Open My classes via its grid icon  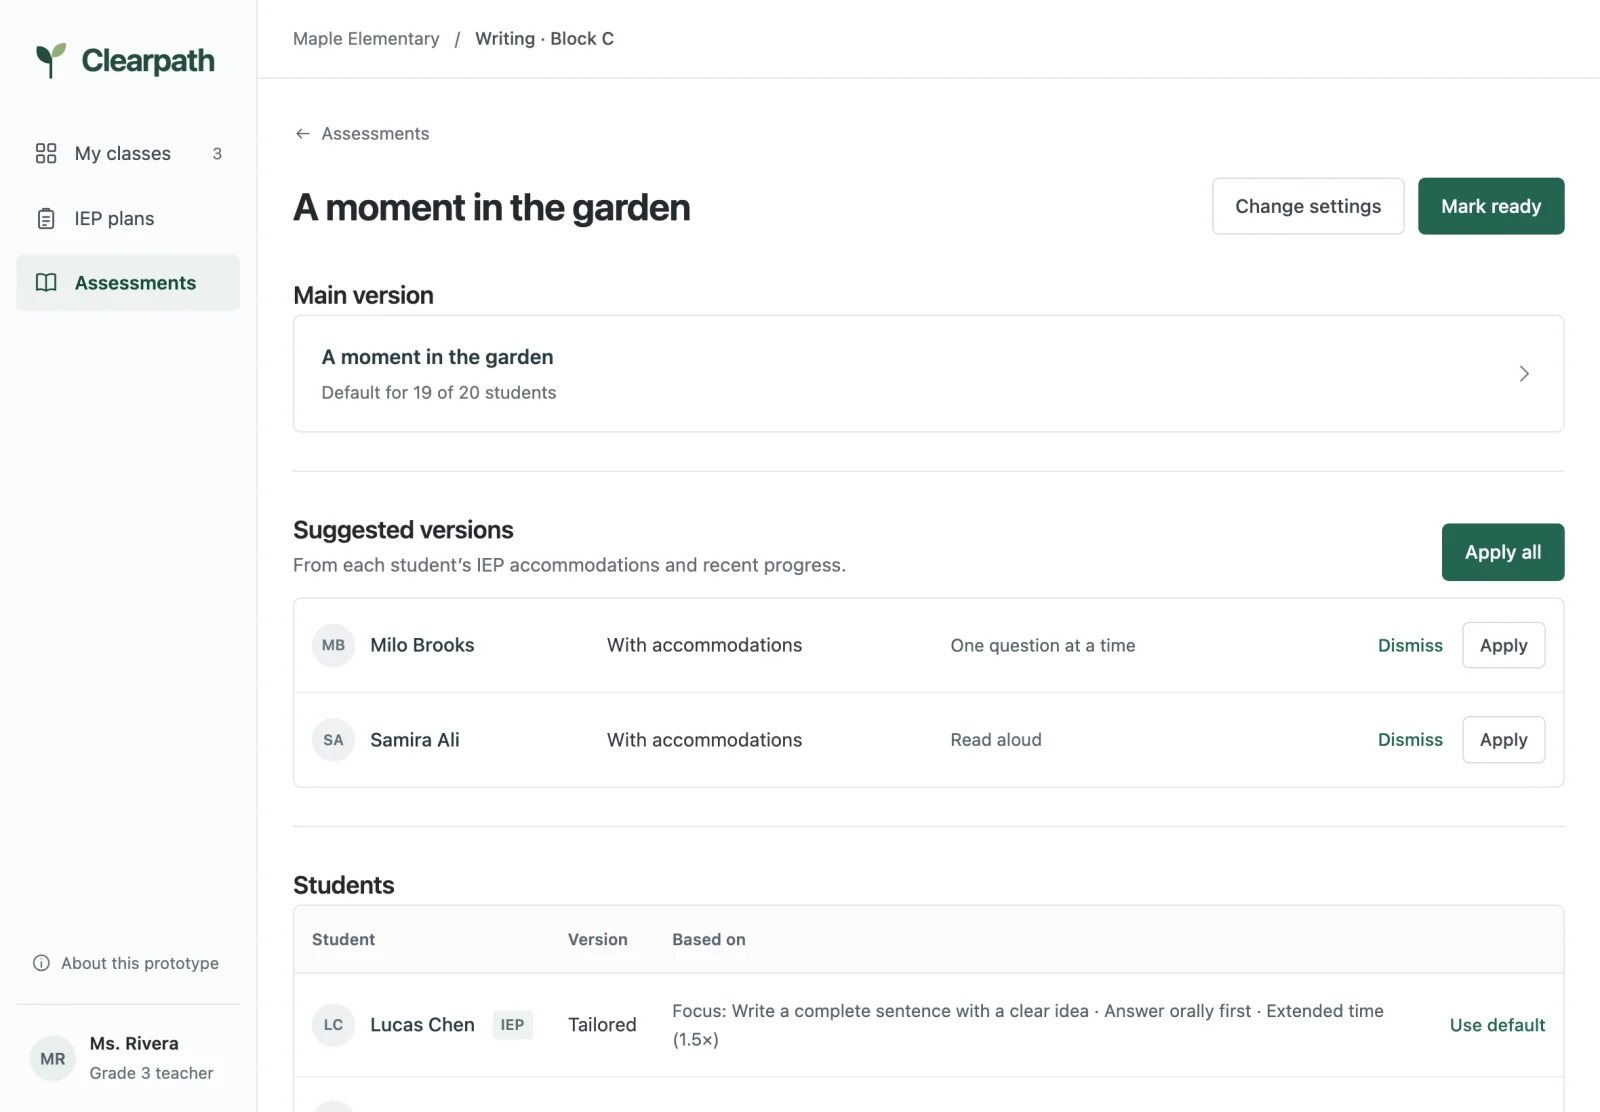click(46, 153)
